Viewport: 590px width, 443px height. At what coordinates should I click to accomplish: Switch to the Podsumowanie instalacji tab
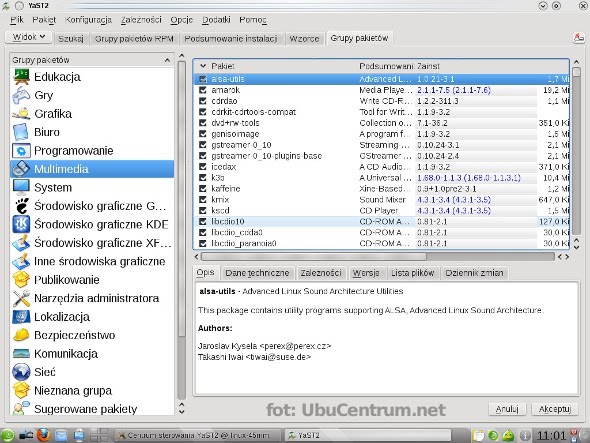pyautogui.click(x=231, y=38)
